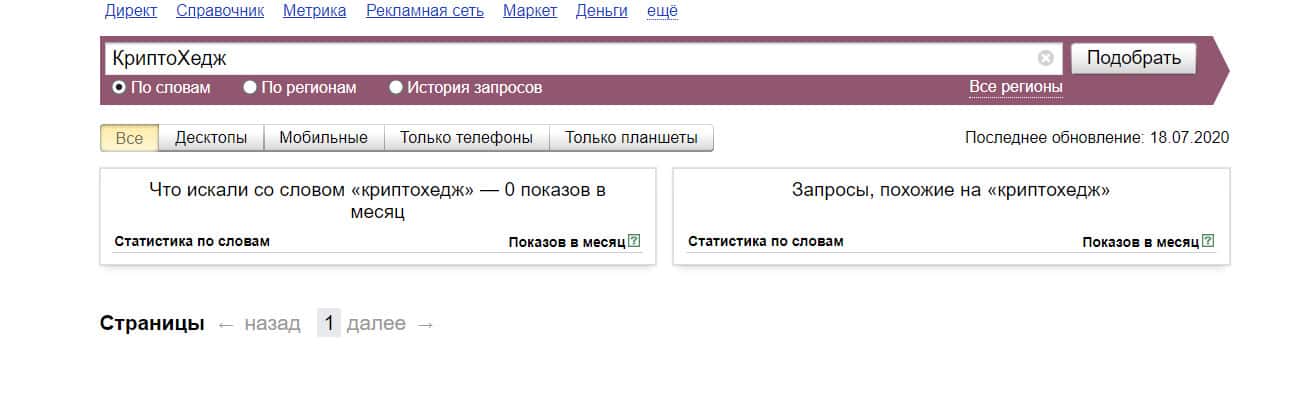Image resolution: width=1301 pixels, height=404 pixels.
Task: Open help icon next to left 'Показов в месяц'
Action: tap(634, 241)
